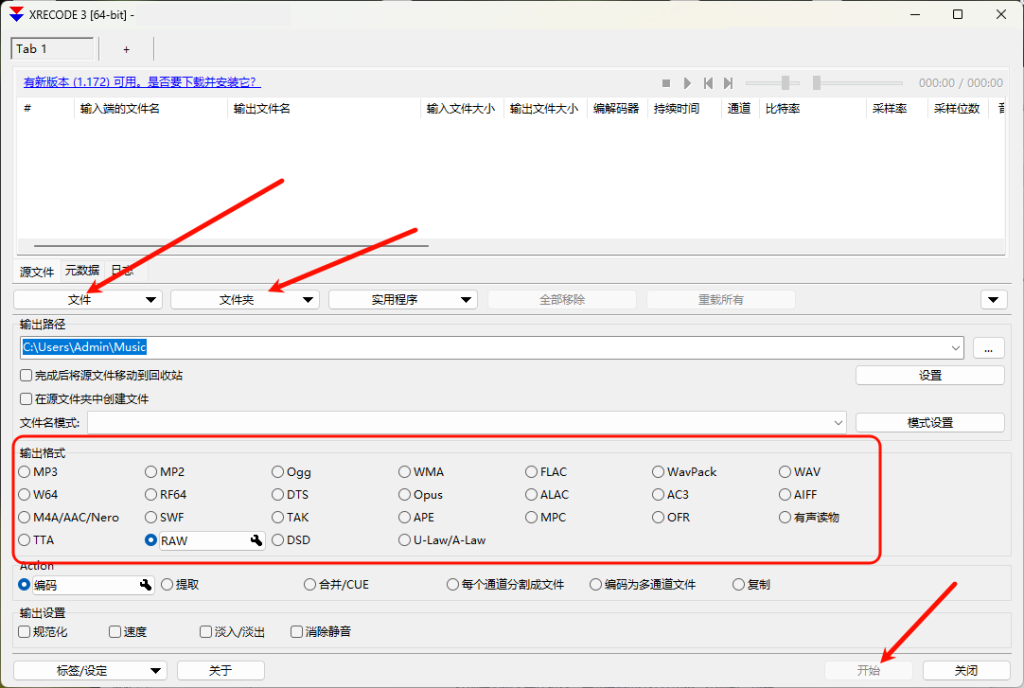Choose the MP3 output format

(25, 472)
